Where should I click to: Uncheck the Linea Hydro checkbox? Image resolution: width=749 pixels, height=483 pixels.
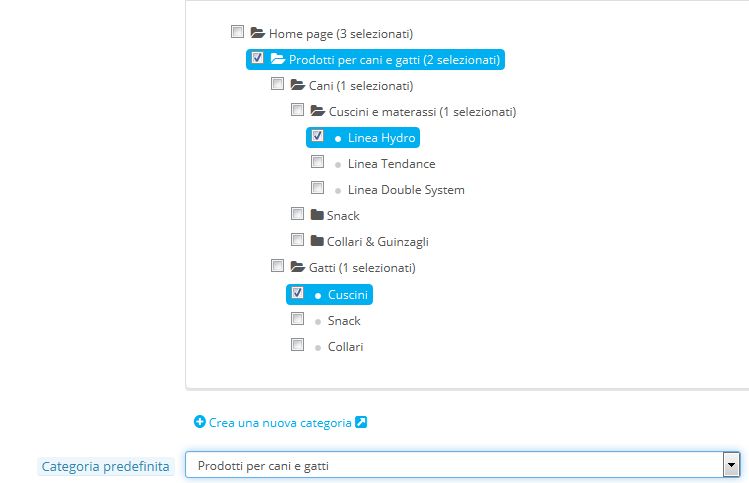pyautogui.click(x=317, y=136)
